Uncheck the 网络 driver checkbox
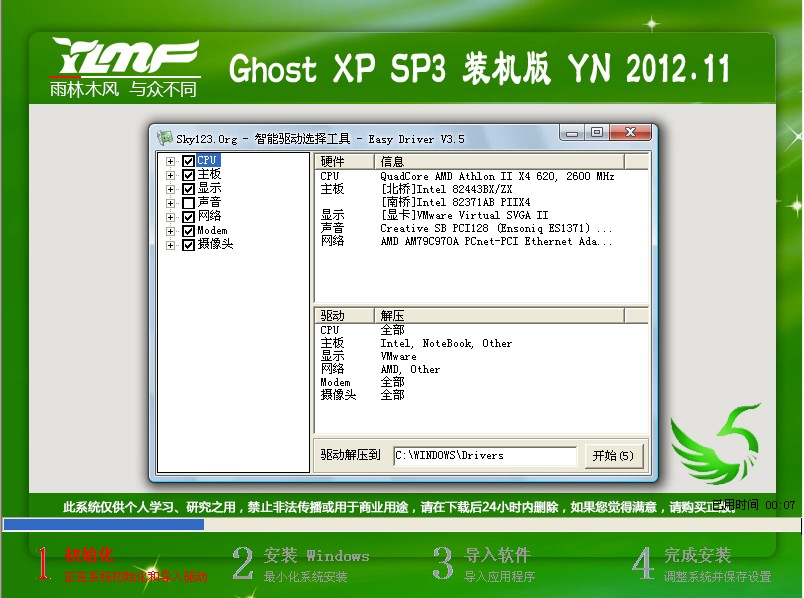Image resolution: width=804 pixels, height=598 pixels. (x=188, y=217)
